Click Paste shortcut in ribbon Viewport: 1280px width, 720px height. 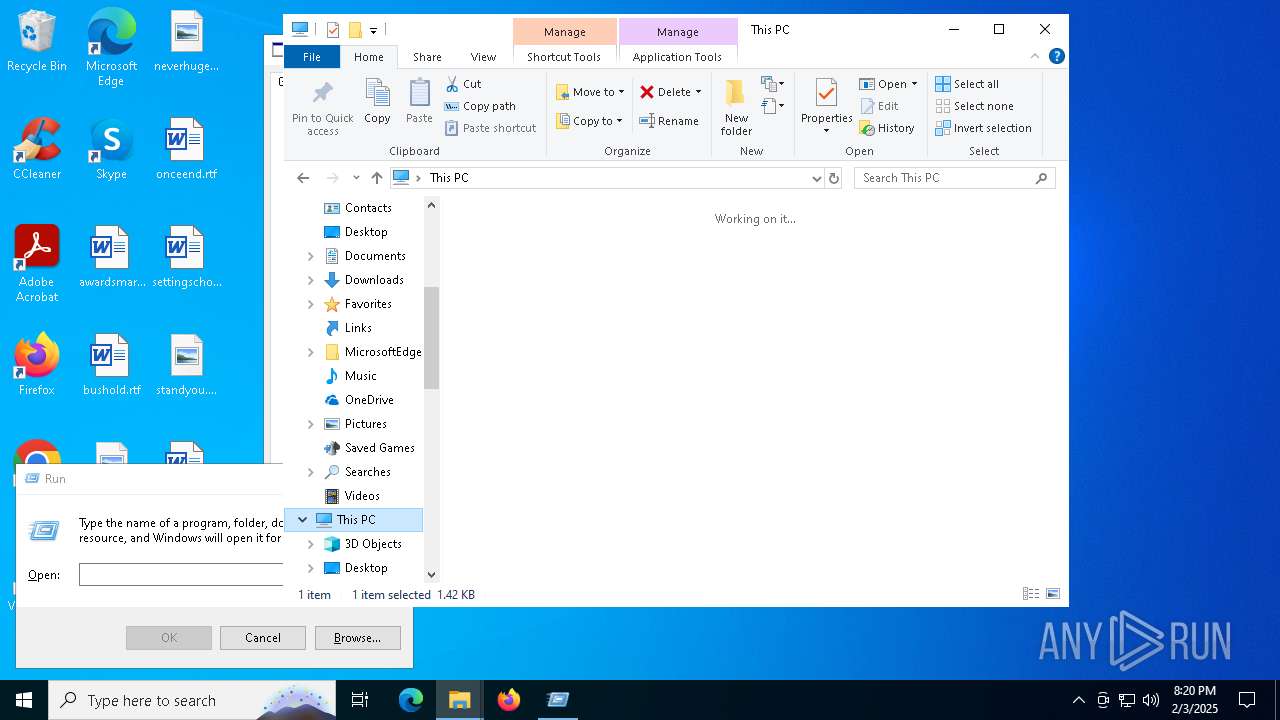point(490,128)
